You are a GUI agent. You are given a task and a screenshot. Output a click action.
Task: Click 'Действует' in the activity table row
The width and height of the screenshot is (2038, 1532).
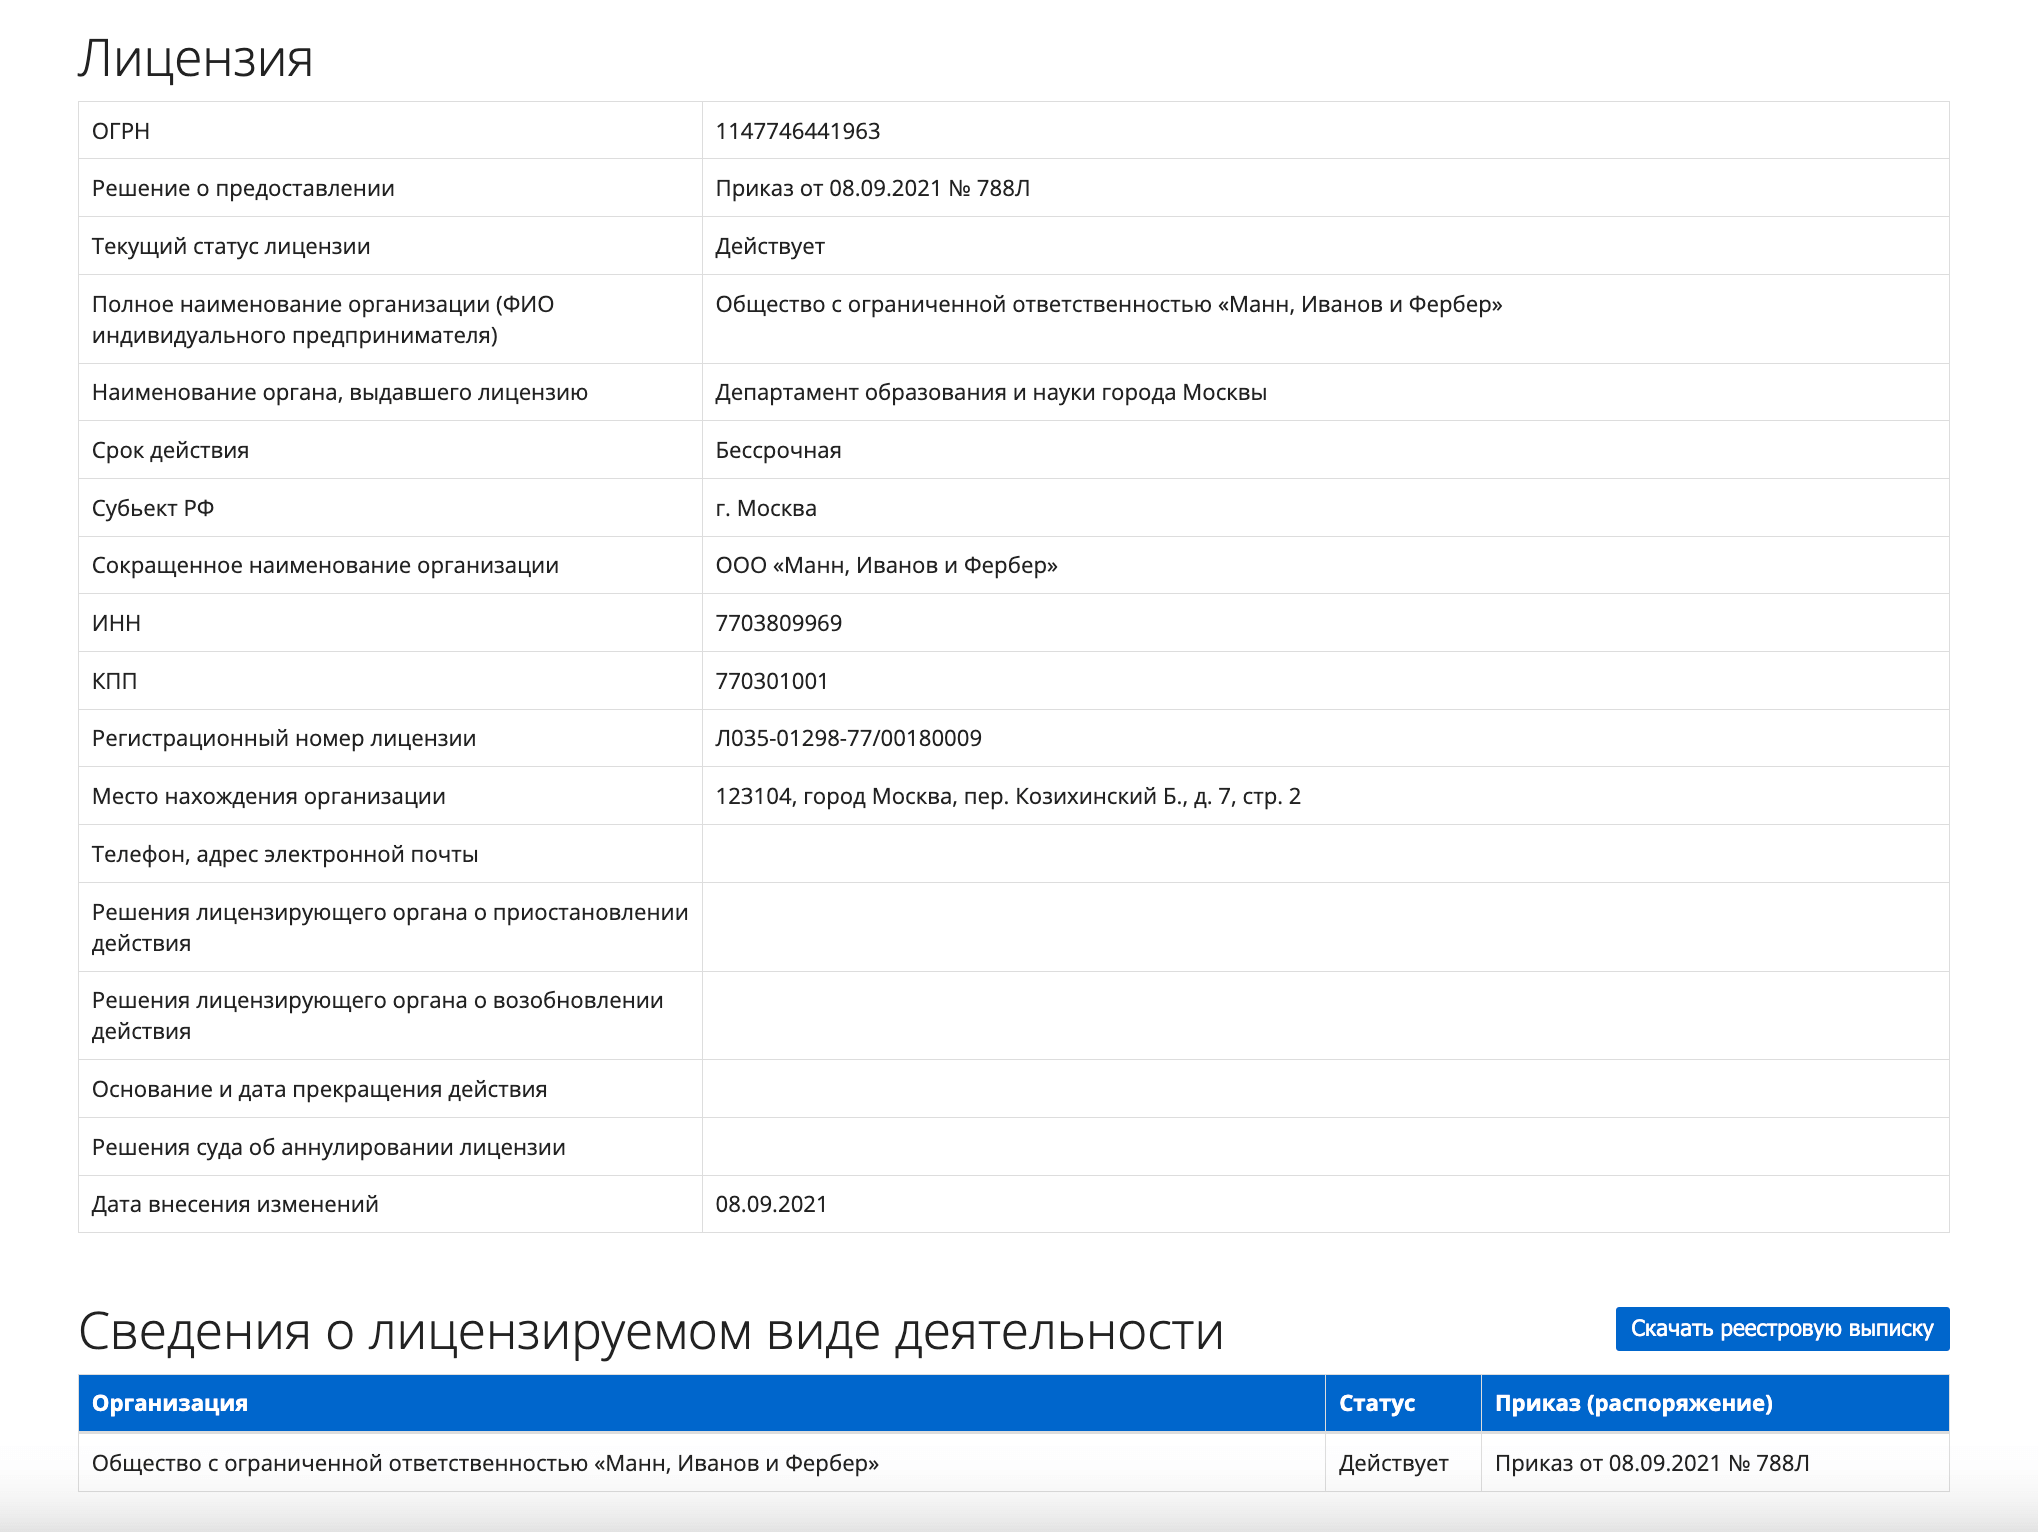click(x=1394, y=1463)
